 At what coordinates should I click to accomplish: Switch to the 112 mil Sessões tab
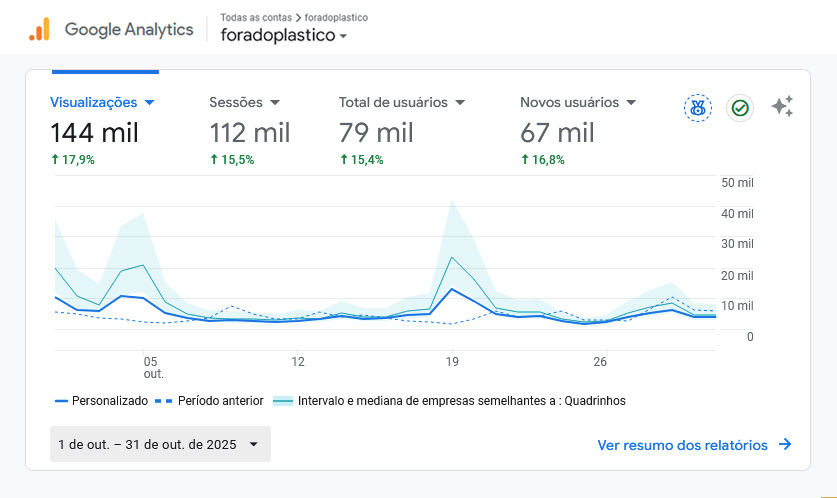coord(250,132)
